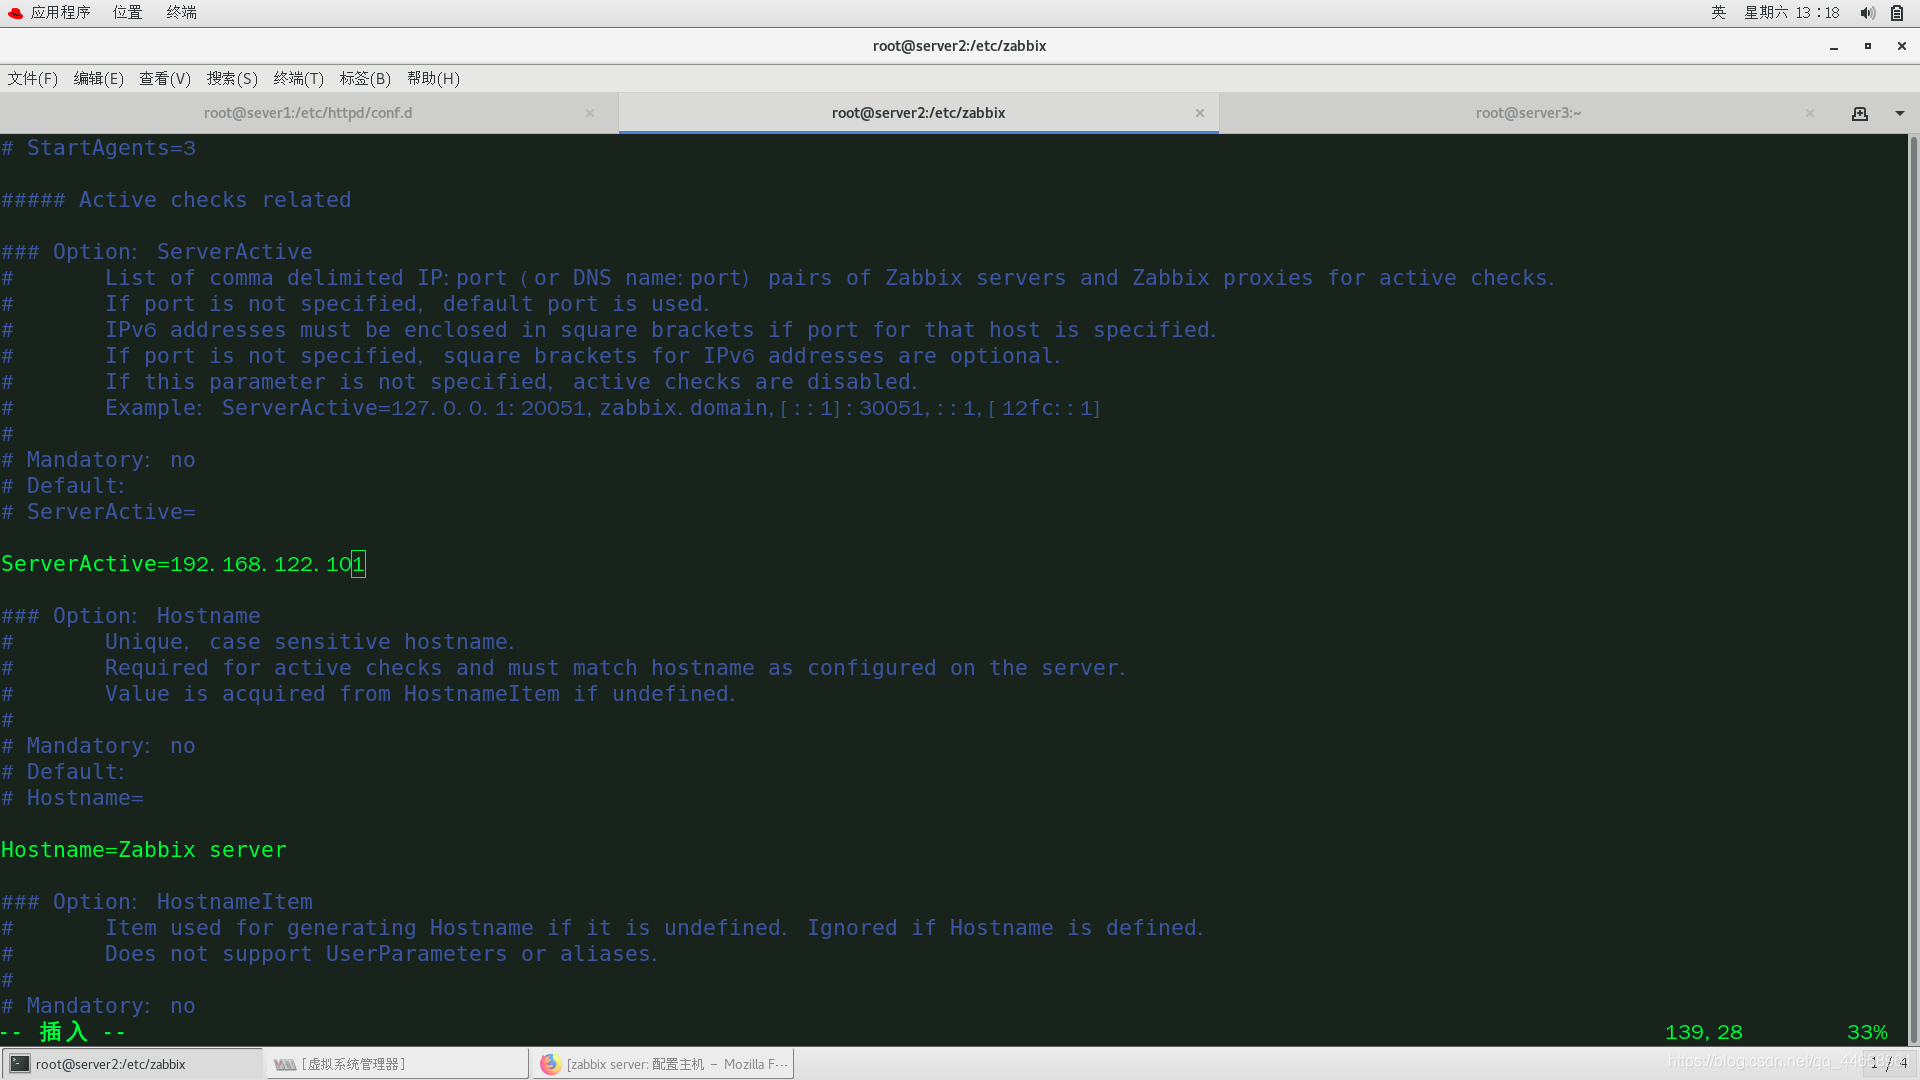Switch to root@sever1:/etc/httpd/conf.d tab
This screenshot has width=1920, height=1080.
(x=308, y=113)
